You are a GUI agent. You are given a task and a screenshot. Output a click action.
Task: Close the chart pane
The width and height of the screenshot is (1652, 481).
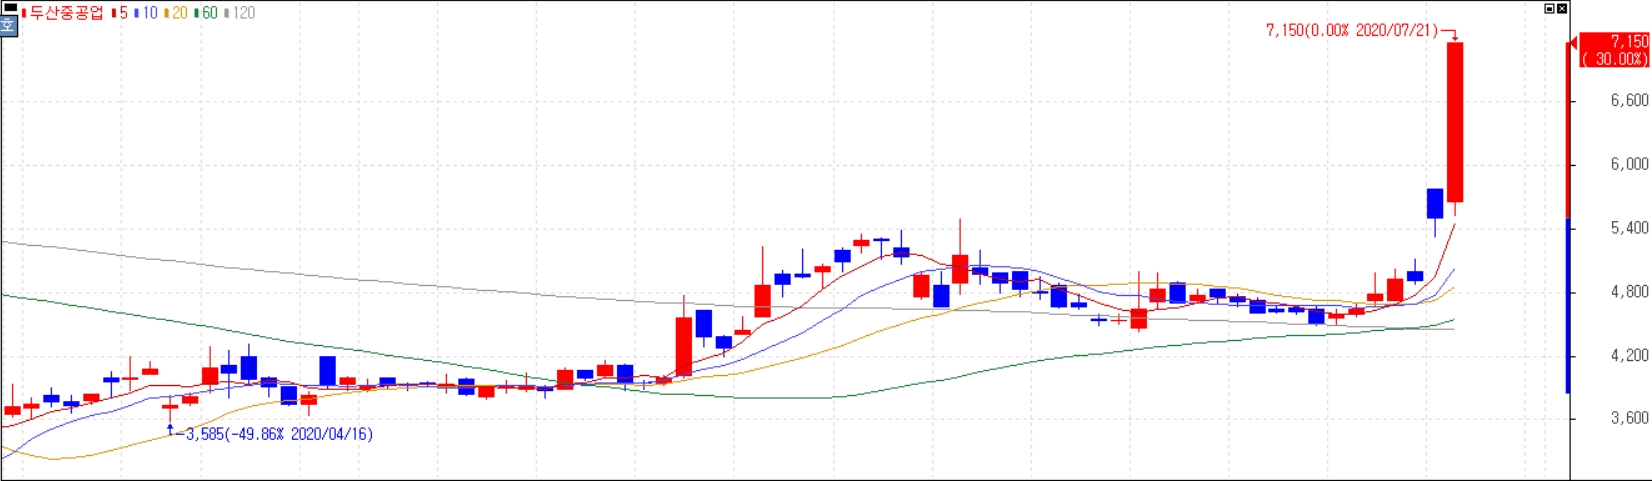click(1562, 8)
